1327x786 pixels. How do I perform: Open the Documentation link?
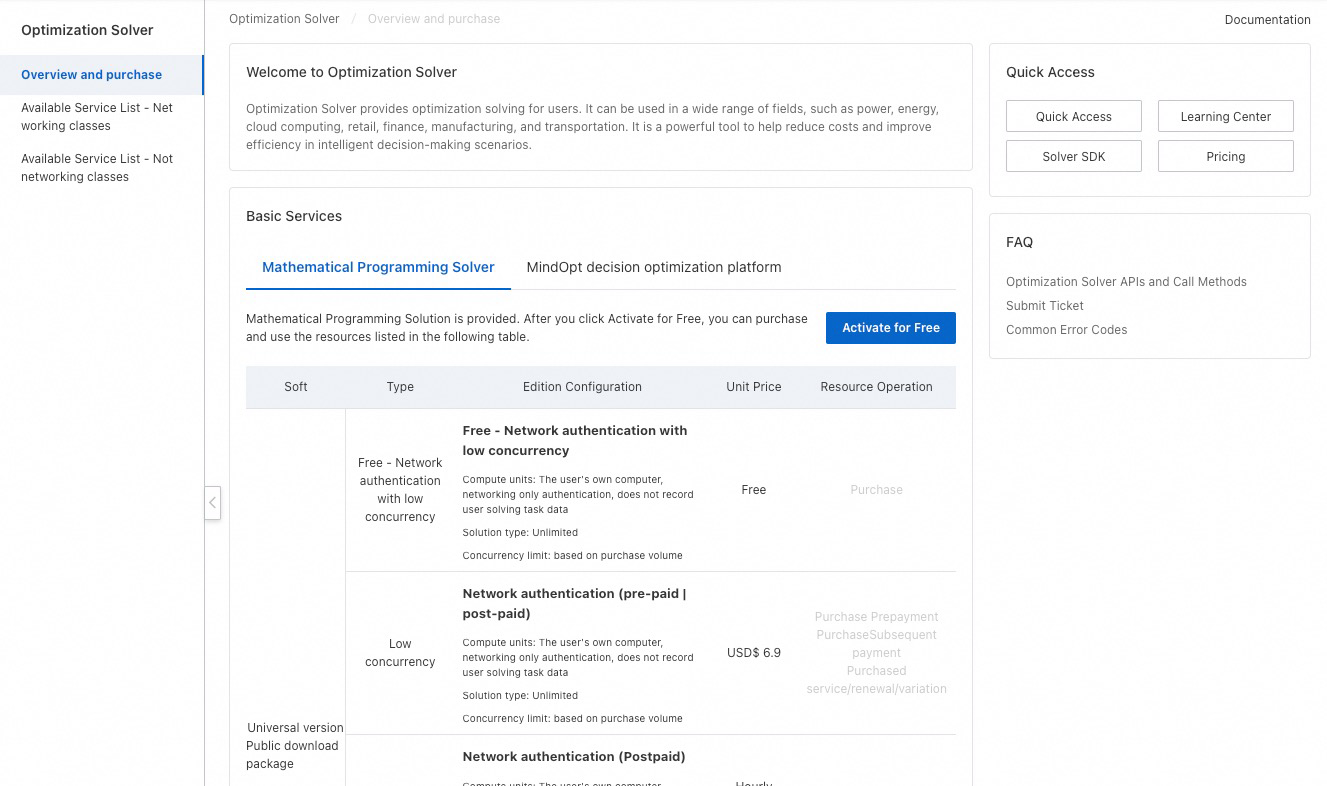(1267, 20)
